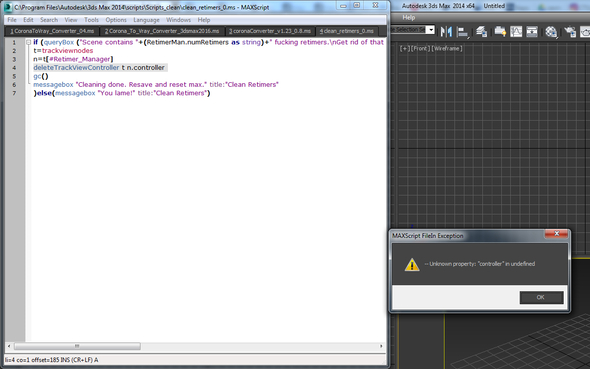Click OK in MAXScript FileIn Exception dialog
The width and height of the screenshot is (590, 369).
tap(541, 297)
